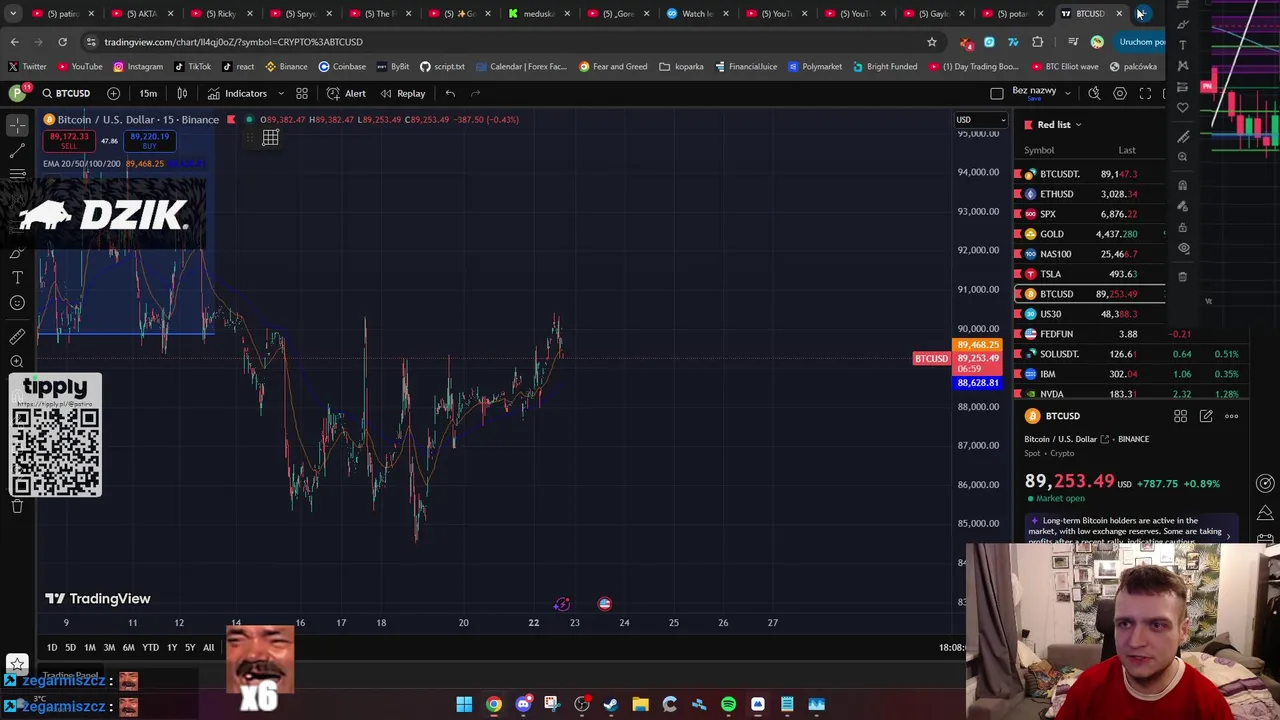1280x720 pixels.
Task: Select the 5Y date range
Action: pyautogui.click(x=190, y=648)
